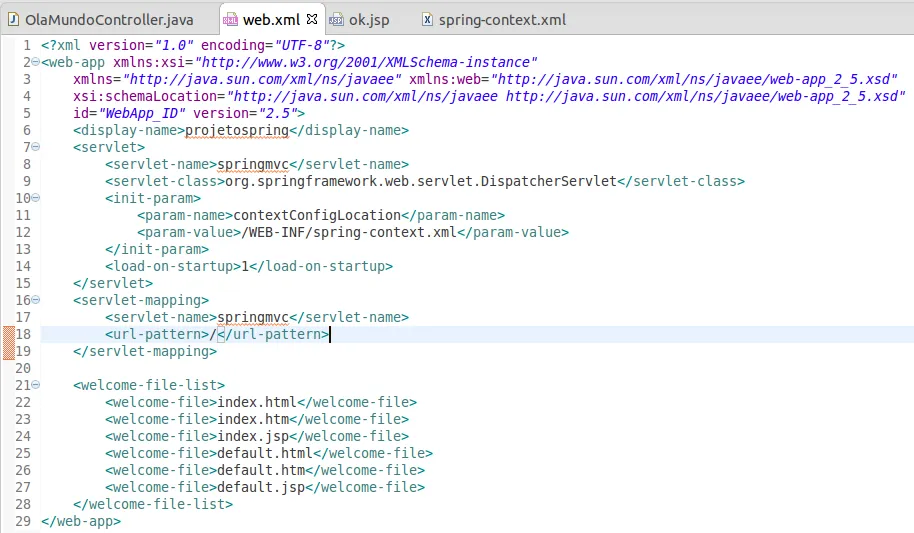Collapse the servlet-mapping block at line 16

click(35, 300)
